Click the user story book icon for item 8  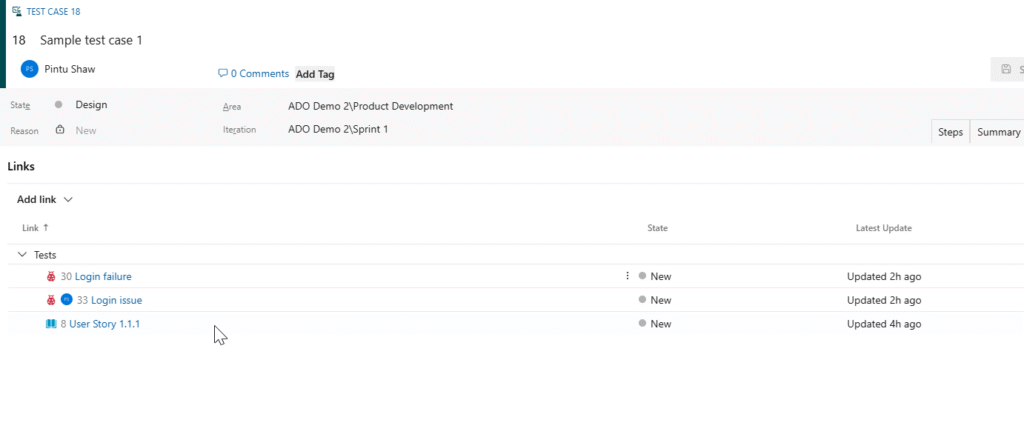[51, 324]
